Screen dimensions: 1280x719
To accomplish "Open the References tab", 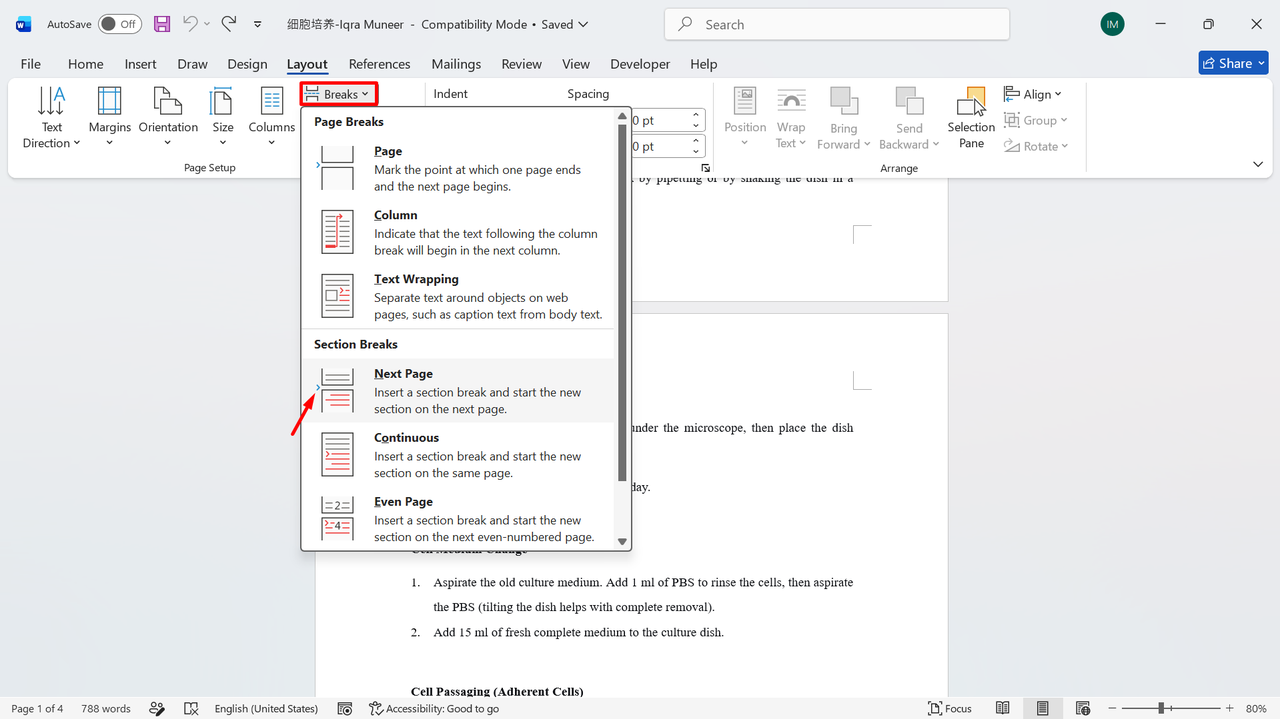I will [x=379, y=64].
